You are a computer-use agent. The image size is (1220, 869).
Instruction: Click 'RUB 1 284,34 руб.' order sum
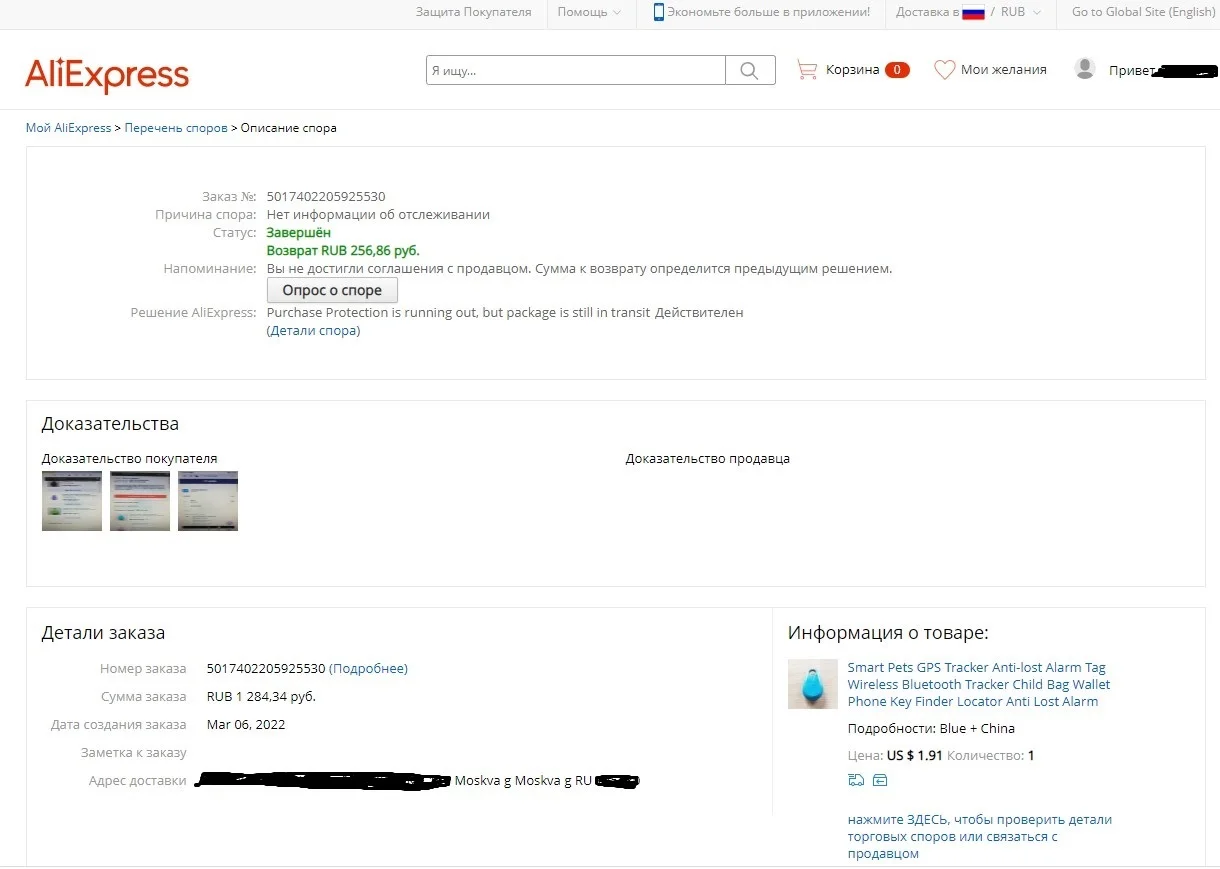(261, 697)
